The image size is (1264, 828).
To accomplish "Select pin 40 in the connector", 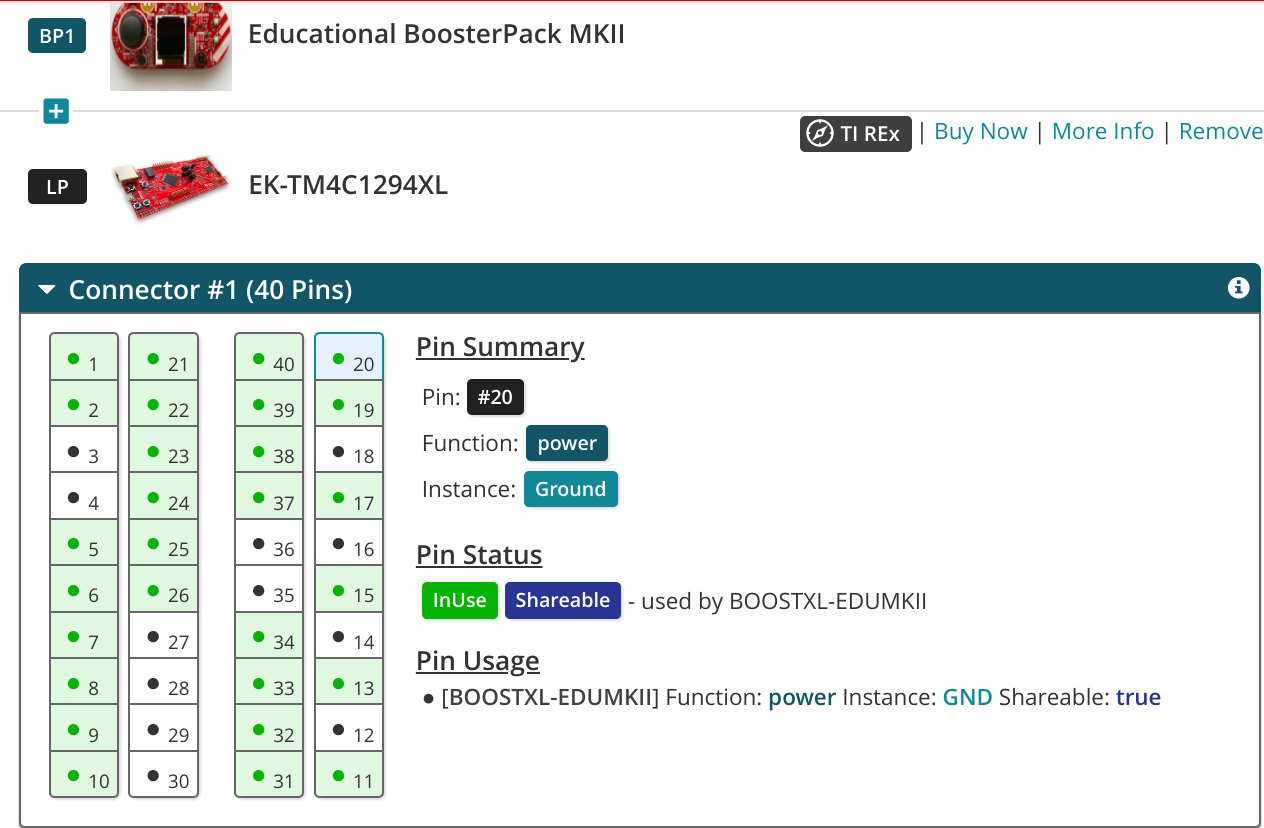I will (x=269, y=358).
